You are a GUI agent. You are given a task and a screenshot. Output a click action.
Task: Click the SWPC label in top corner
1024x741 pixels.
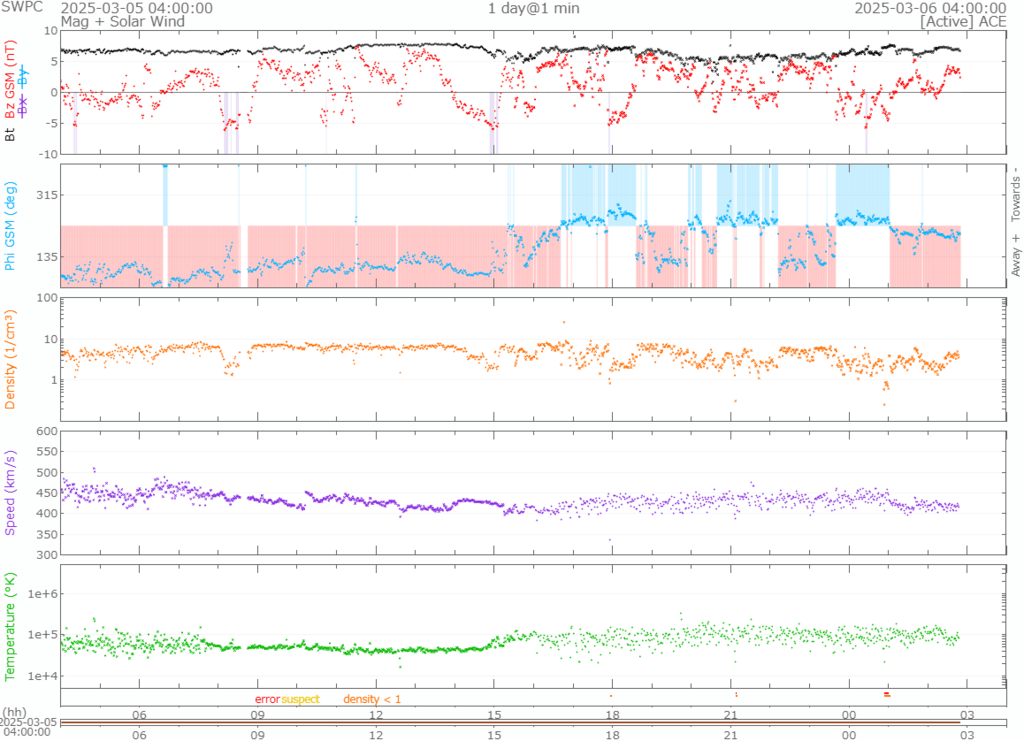click(x=22, y=8)
